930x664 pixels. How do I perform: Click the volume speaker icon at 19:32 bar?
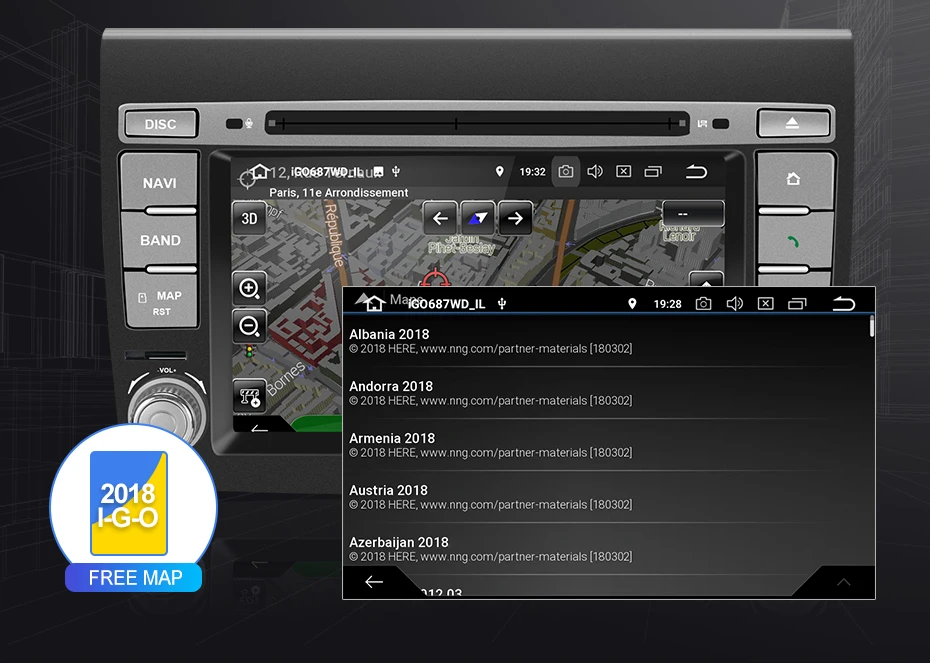pos(594,171)
